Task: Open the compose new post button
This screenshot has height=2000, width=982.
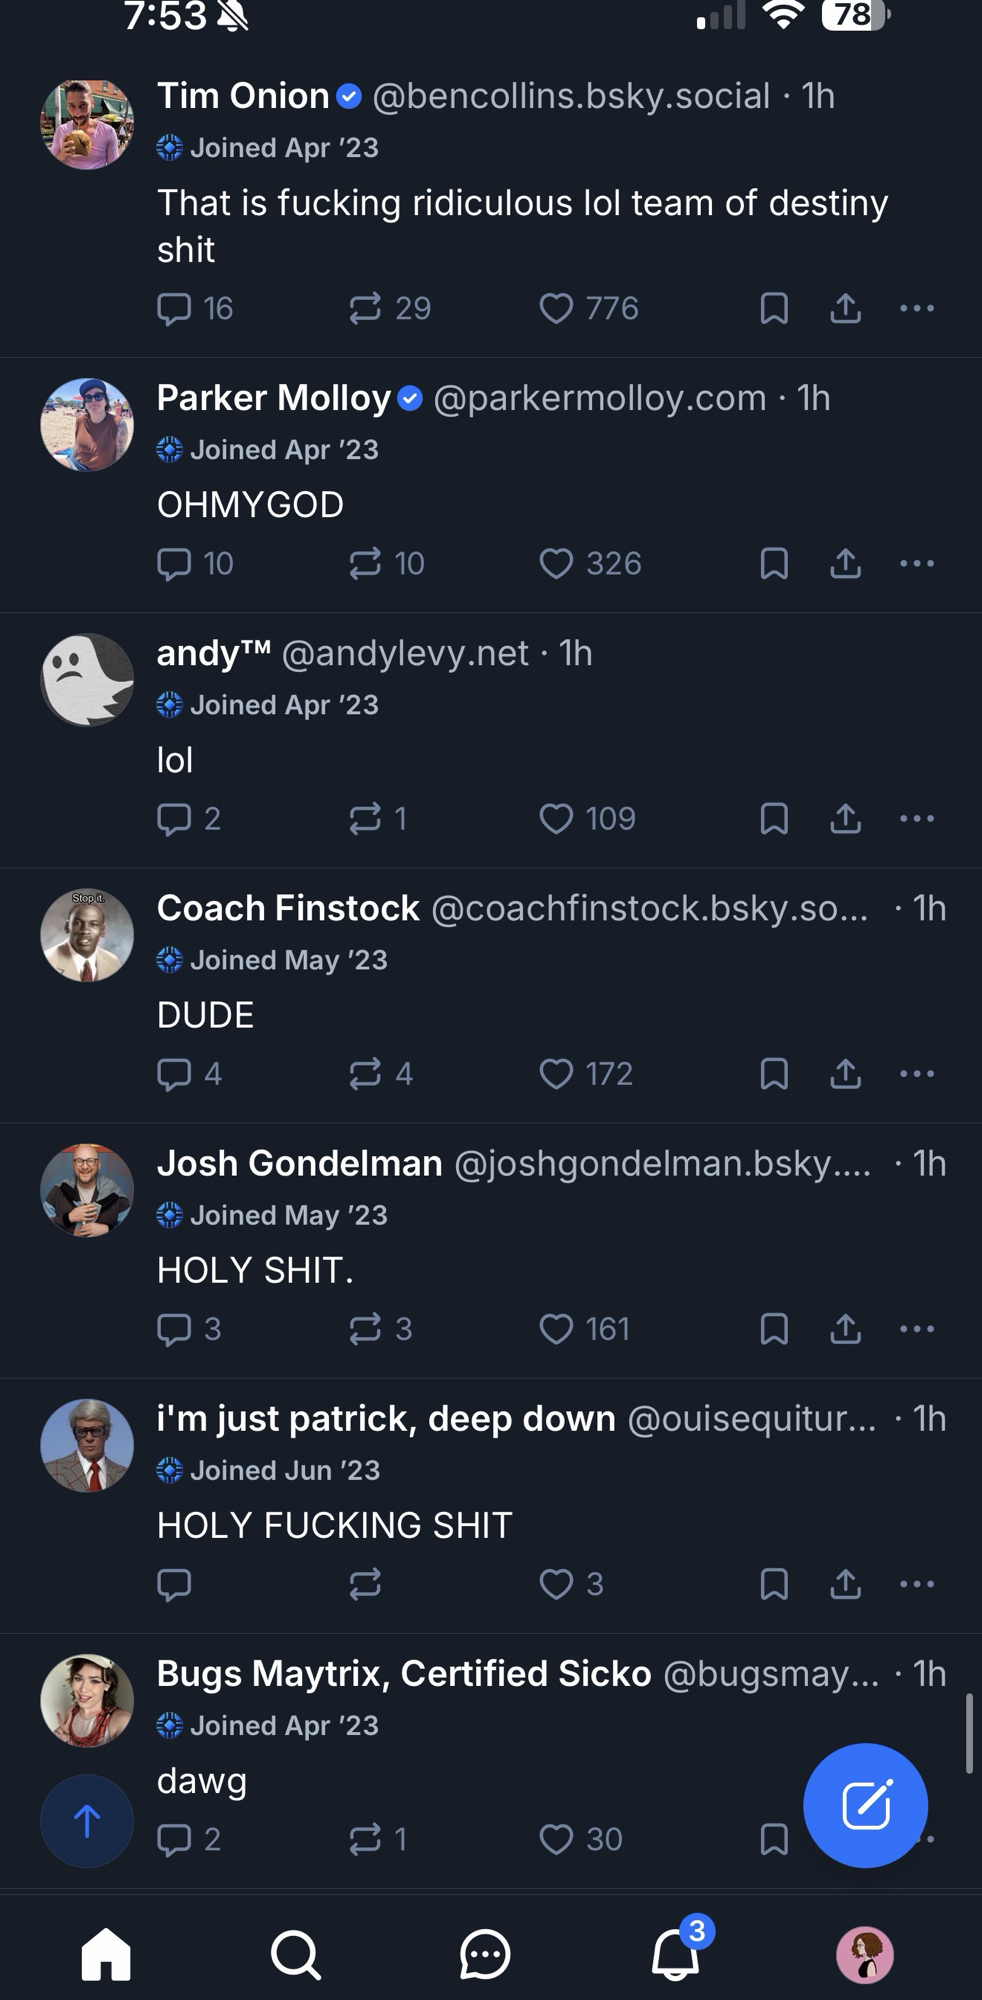Action: (x=865, y=1805)
